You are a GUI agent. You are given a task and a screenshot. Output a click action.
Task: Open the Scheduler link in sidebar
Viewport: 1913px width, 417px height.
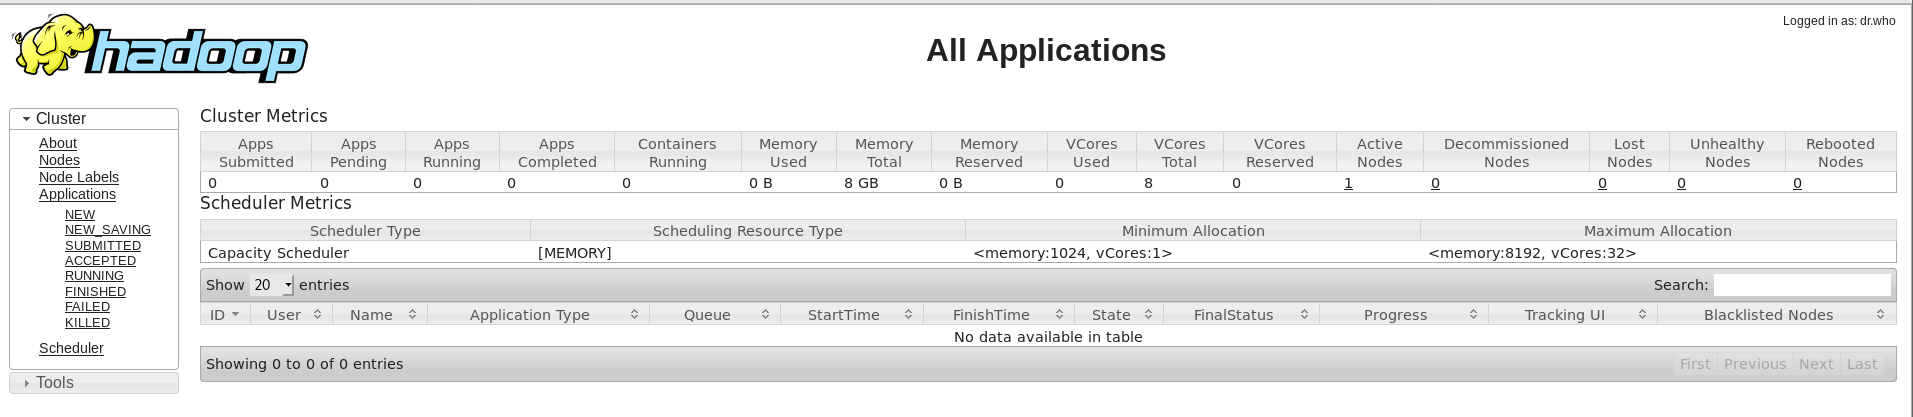[x=71, y=348]
